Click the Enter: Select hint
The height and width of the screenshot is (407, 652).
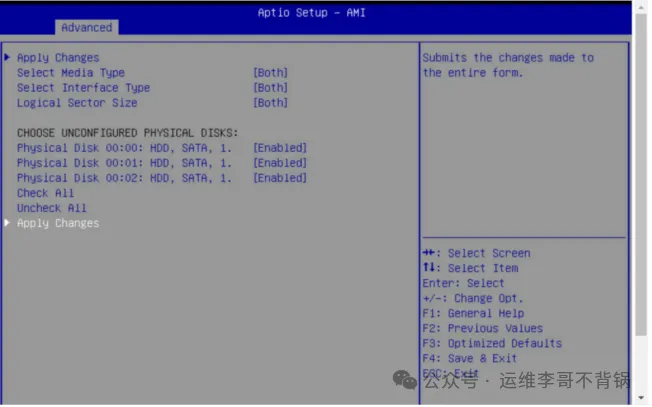(x=464, y=283)
